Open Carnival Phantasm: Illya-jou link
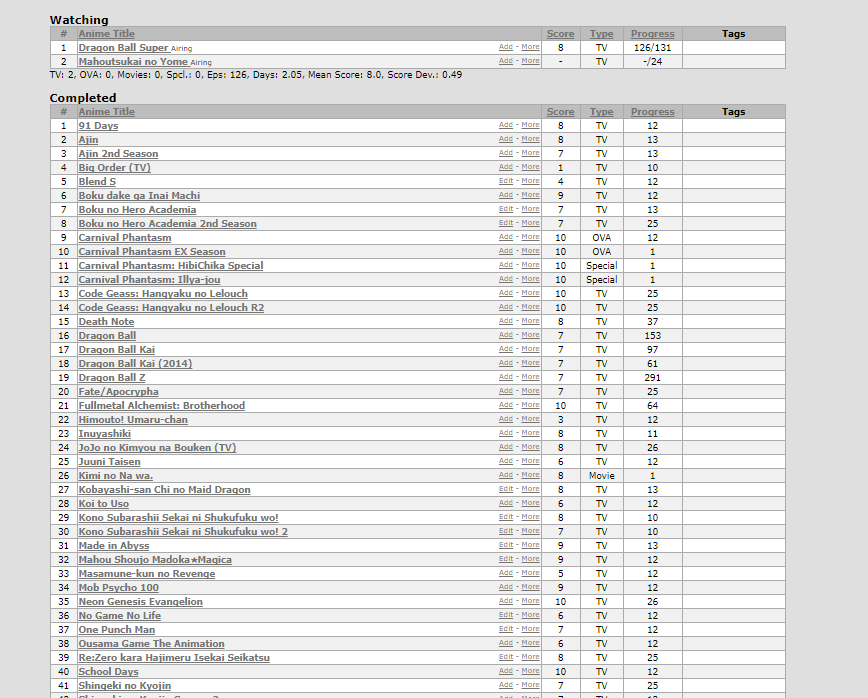This screenshot has height=698, width=868. tap(149, 280)
